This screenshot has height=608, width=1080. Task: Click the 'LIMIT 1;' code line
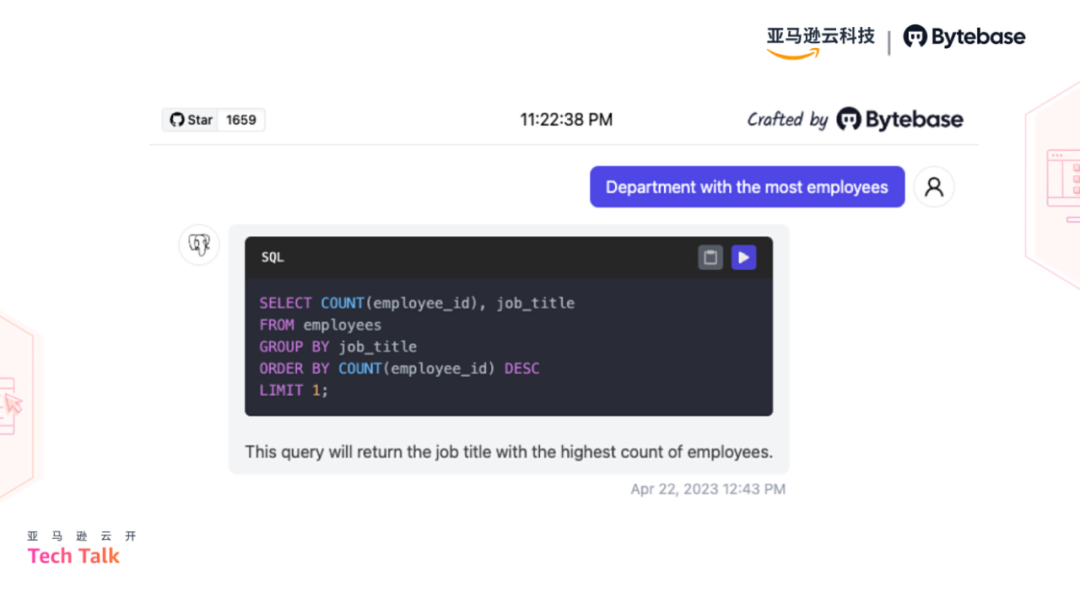click(294, 390)
